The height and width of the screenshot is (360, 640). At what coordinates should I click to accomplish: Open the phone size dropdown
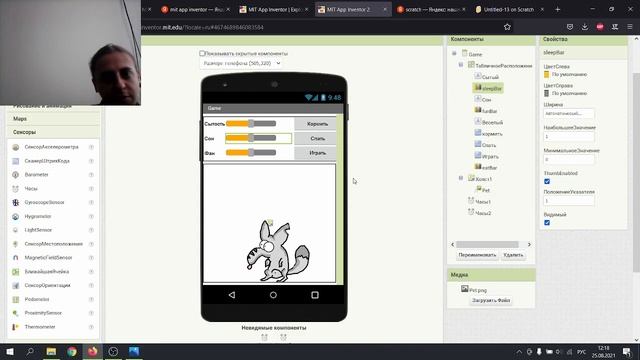click(x=241, y=63)
